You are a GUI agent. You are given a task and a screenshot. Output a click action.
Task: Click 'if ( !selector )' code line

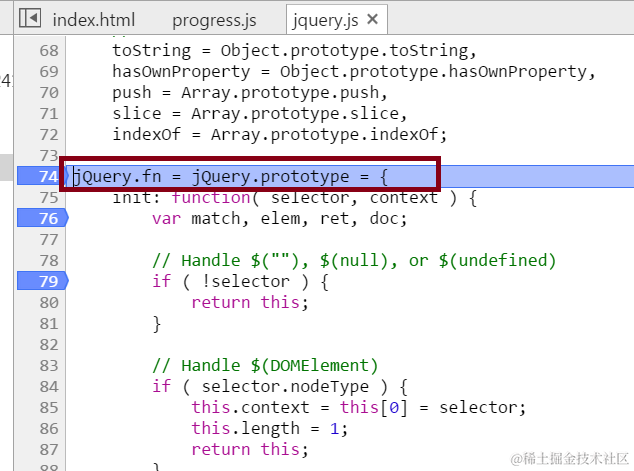240,282
